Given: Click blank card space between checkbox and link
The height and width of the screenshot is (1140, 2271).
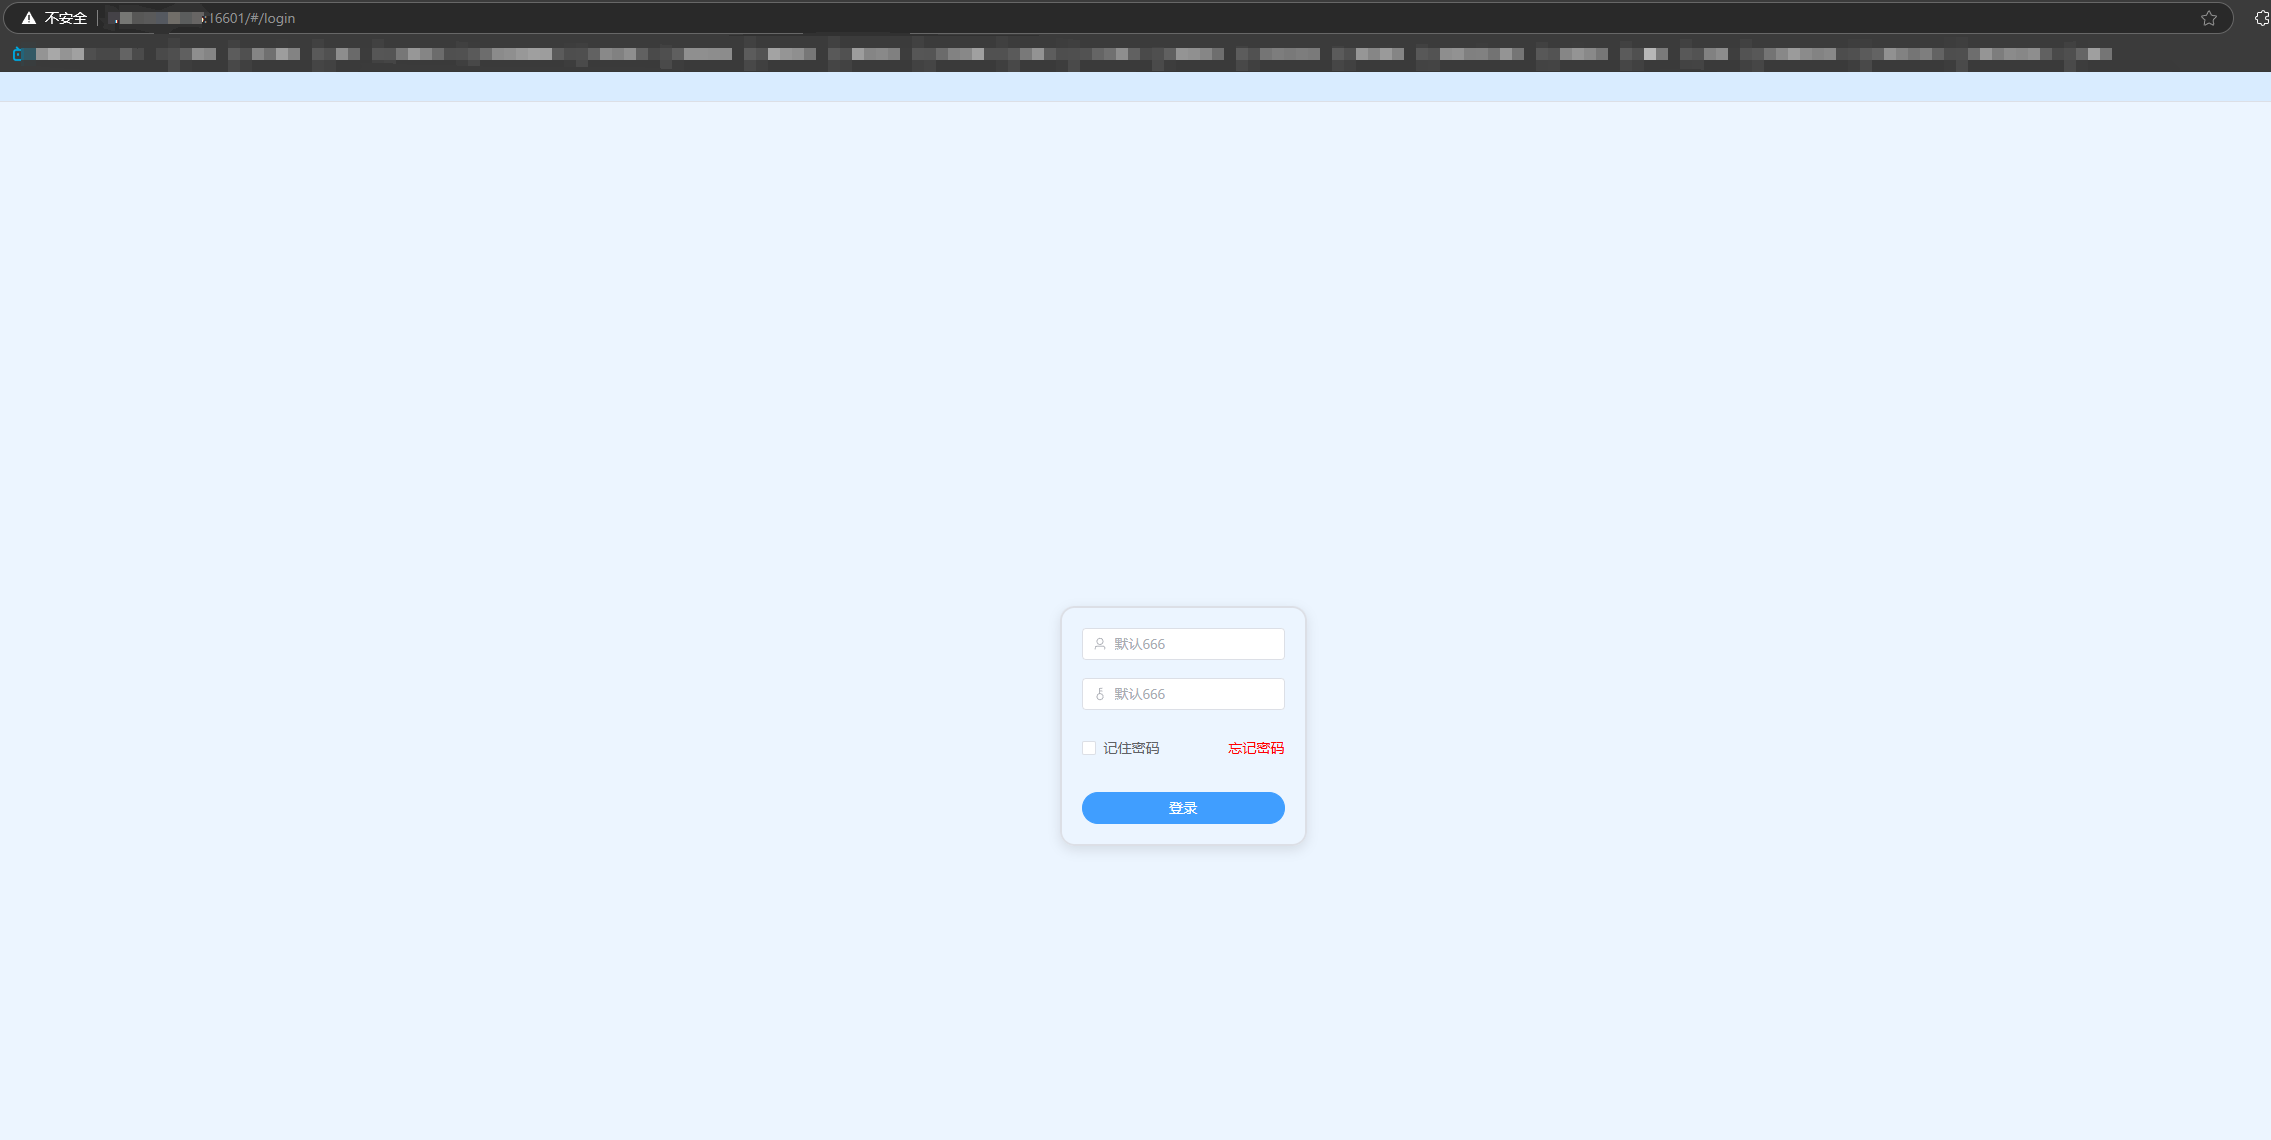Looking at the screenshot, I should [1194, 748].
